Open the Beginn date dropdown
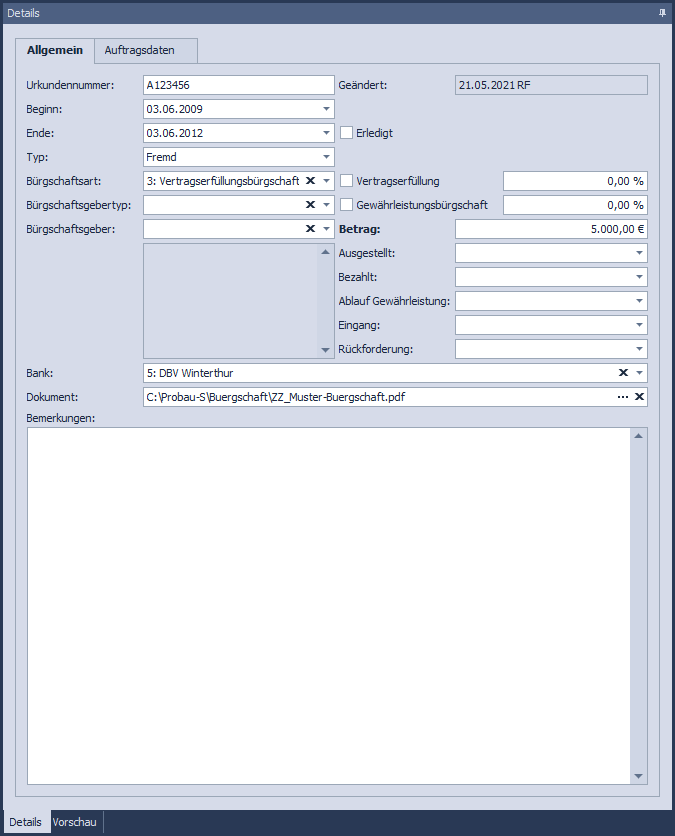The width and height of the screenshot is (675, 836). click(x=326, y=109)
